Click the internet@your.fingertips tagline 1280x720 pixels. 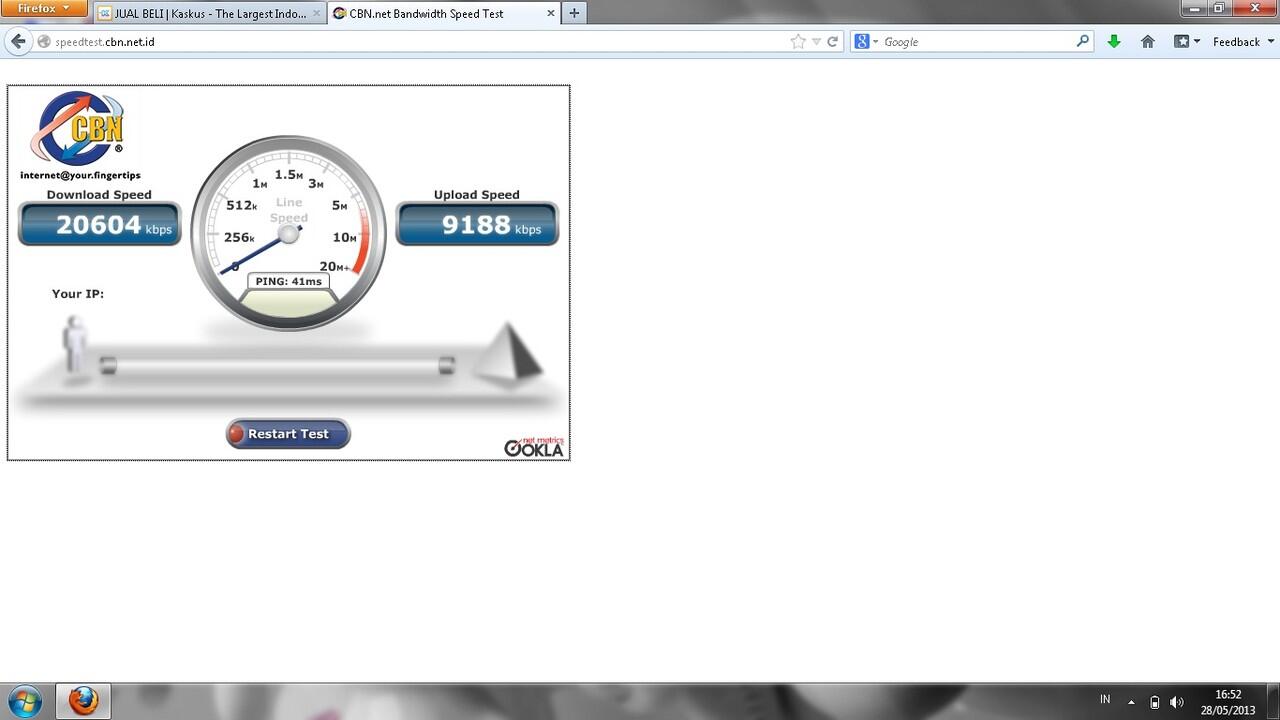[x=80, y=176]
